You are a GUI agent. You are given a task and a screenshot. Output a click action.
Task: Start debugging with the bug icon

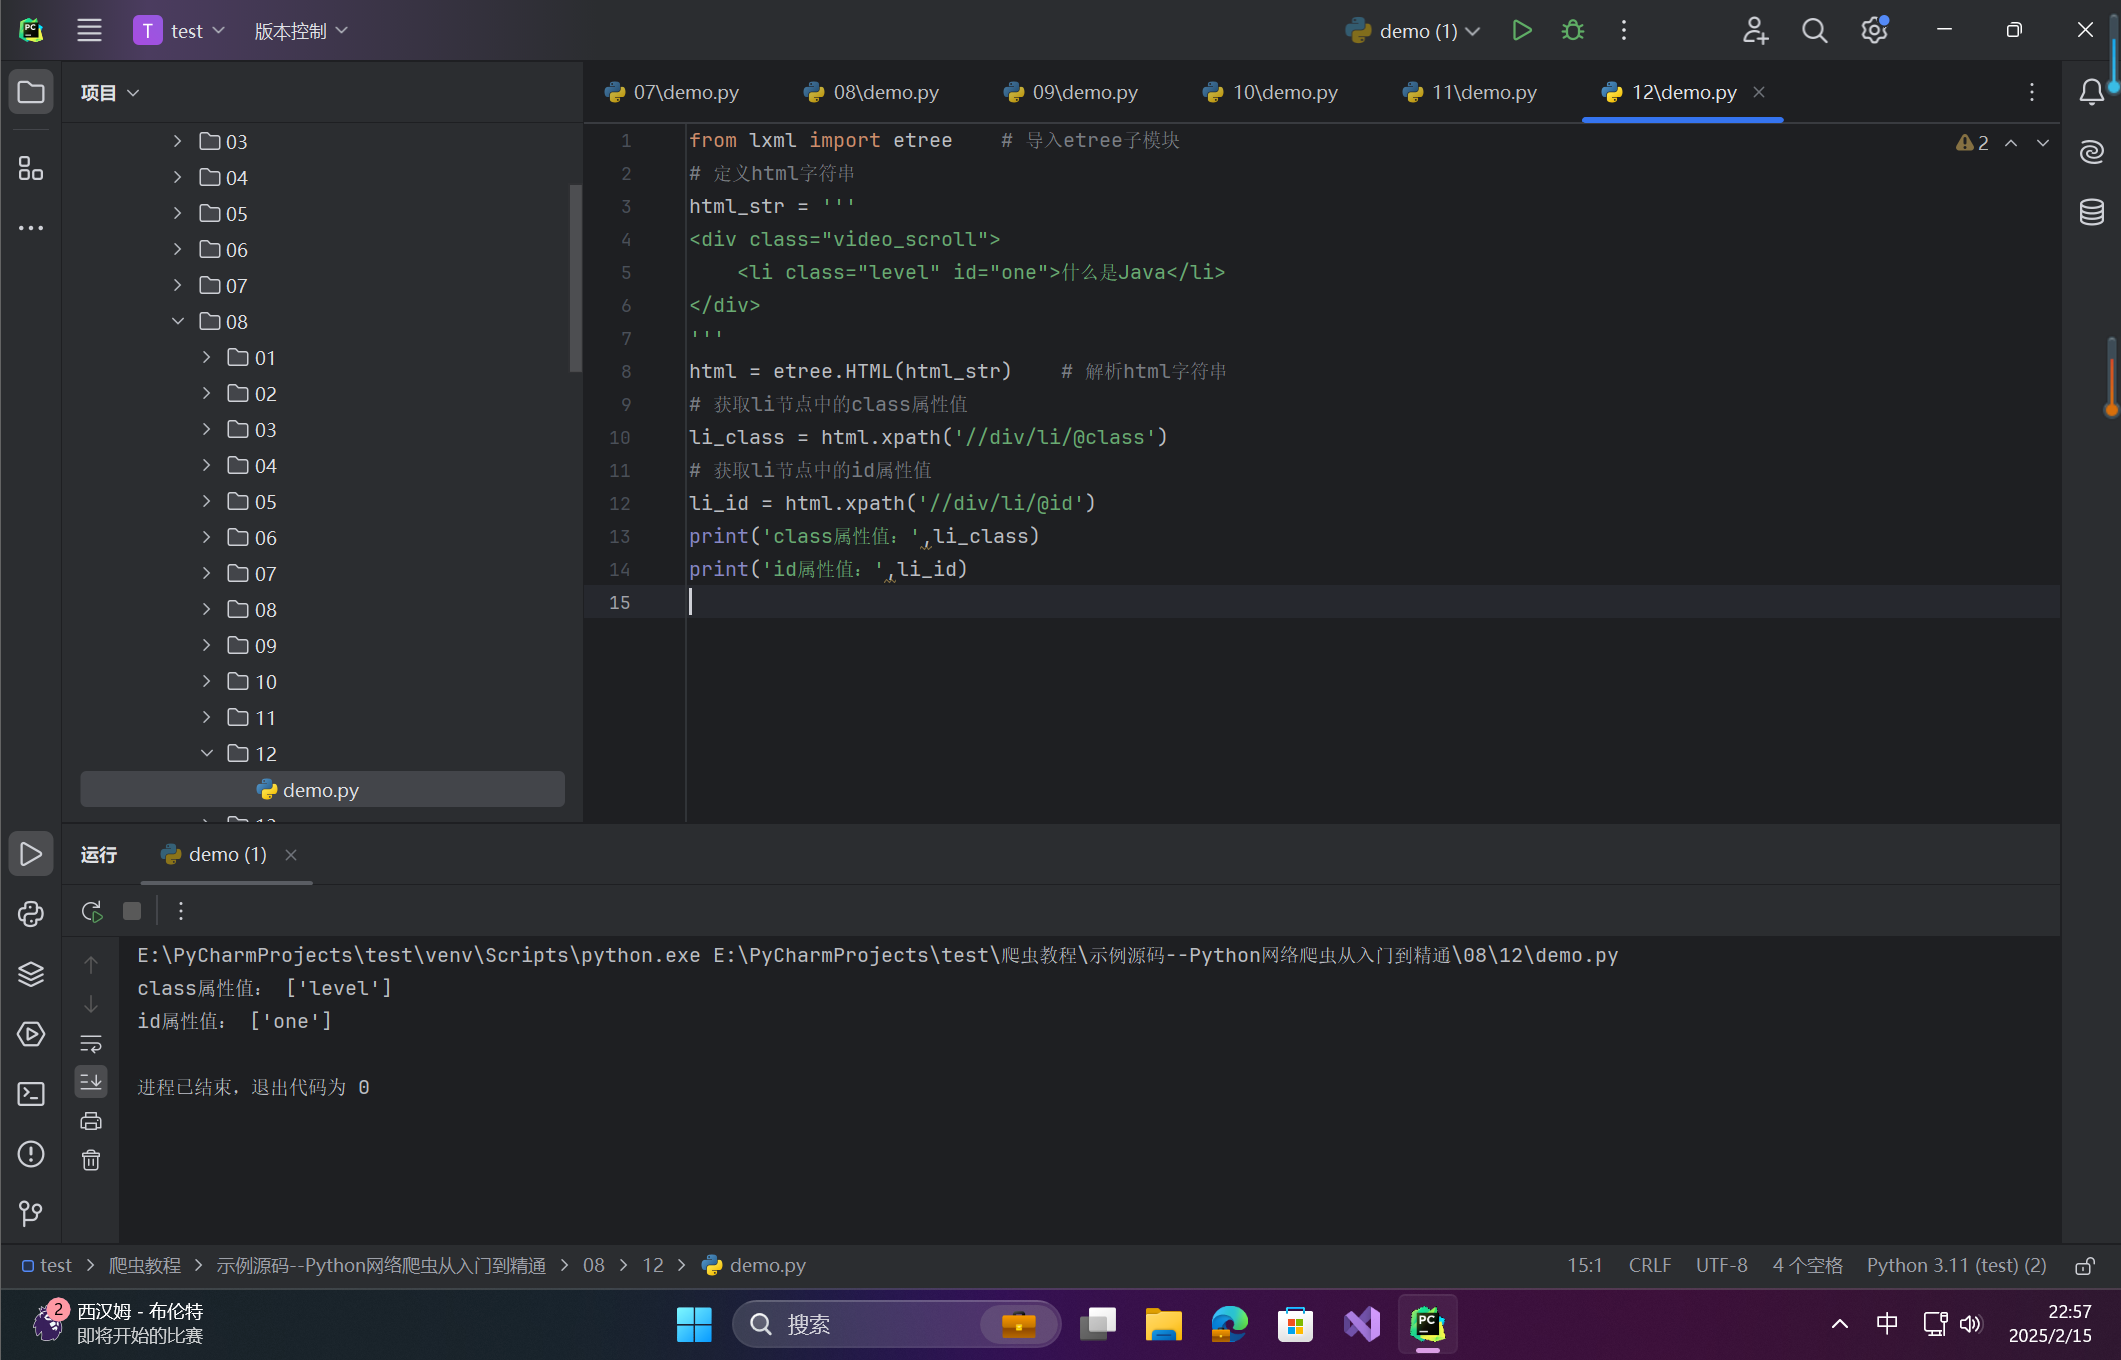pos(1572,31)
